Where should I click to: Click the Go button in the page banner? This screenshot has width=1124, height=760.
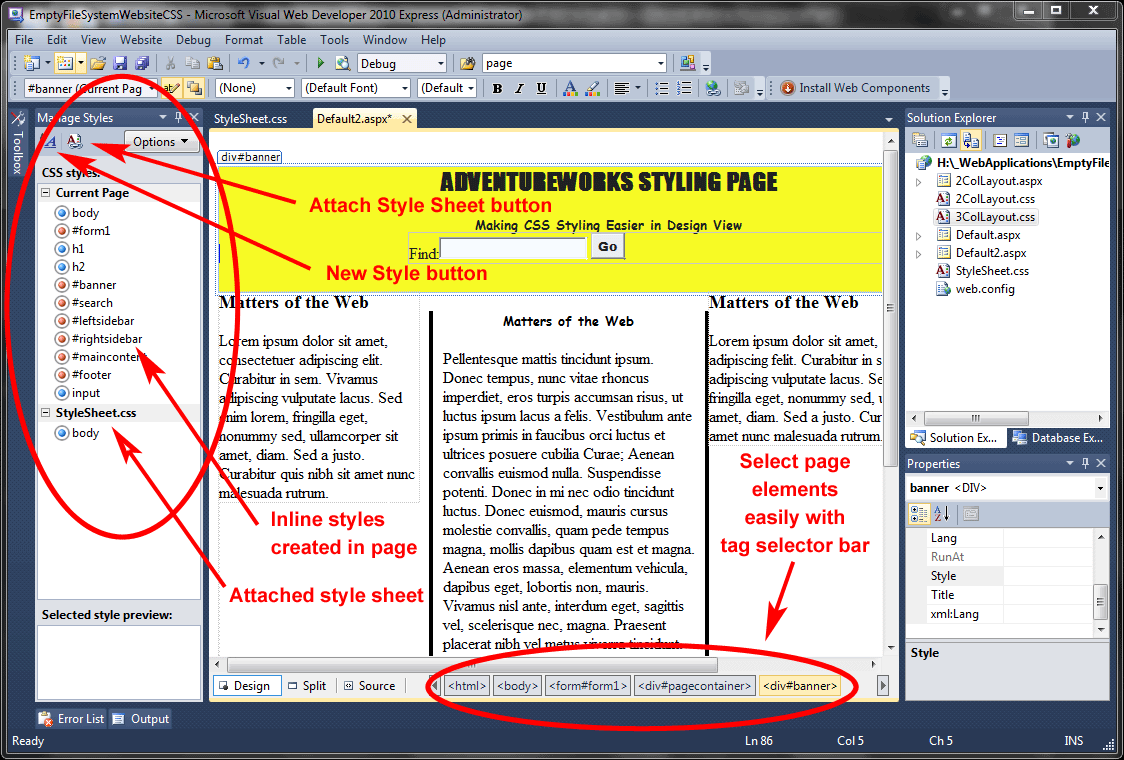[x=607, y=247]
